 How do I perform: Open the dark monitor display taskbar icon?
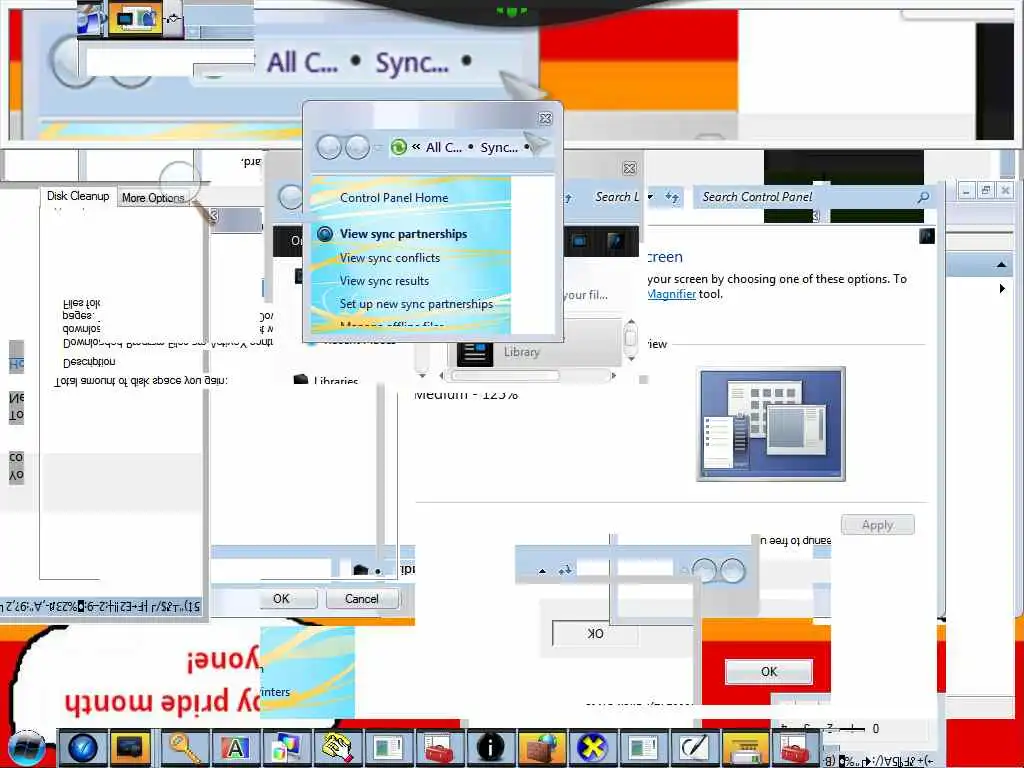point(129,748)
